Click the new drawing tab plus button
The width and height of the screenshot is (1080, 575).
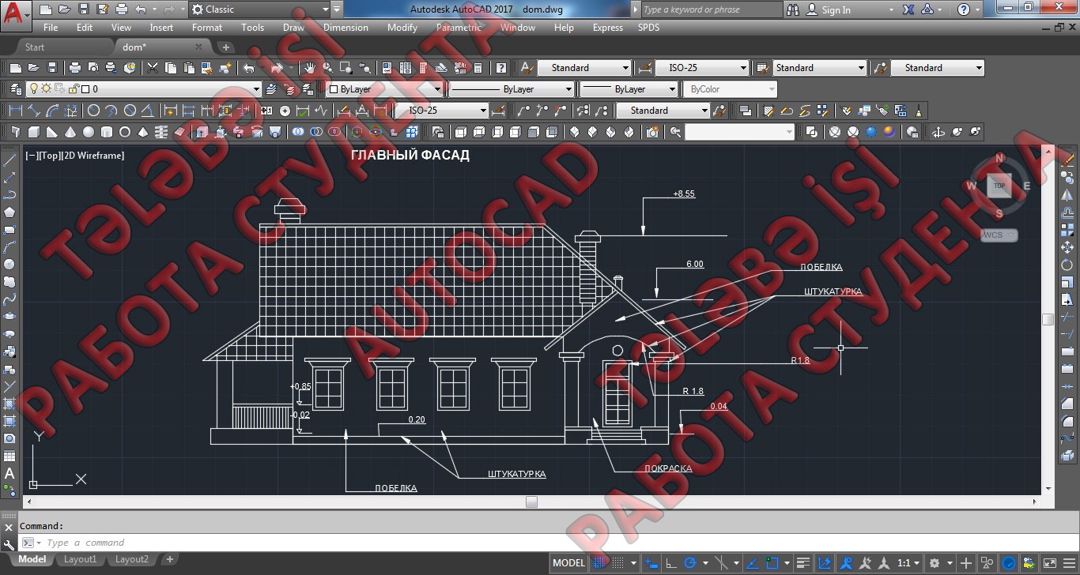click(x=225, y=47)
